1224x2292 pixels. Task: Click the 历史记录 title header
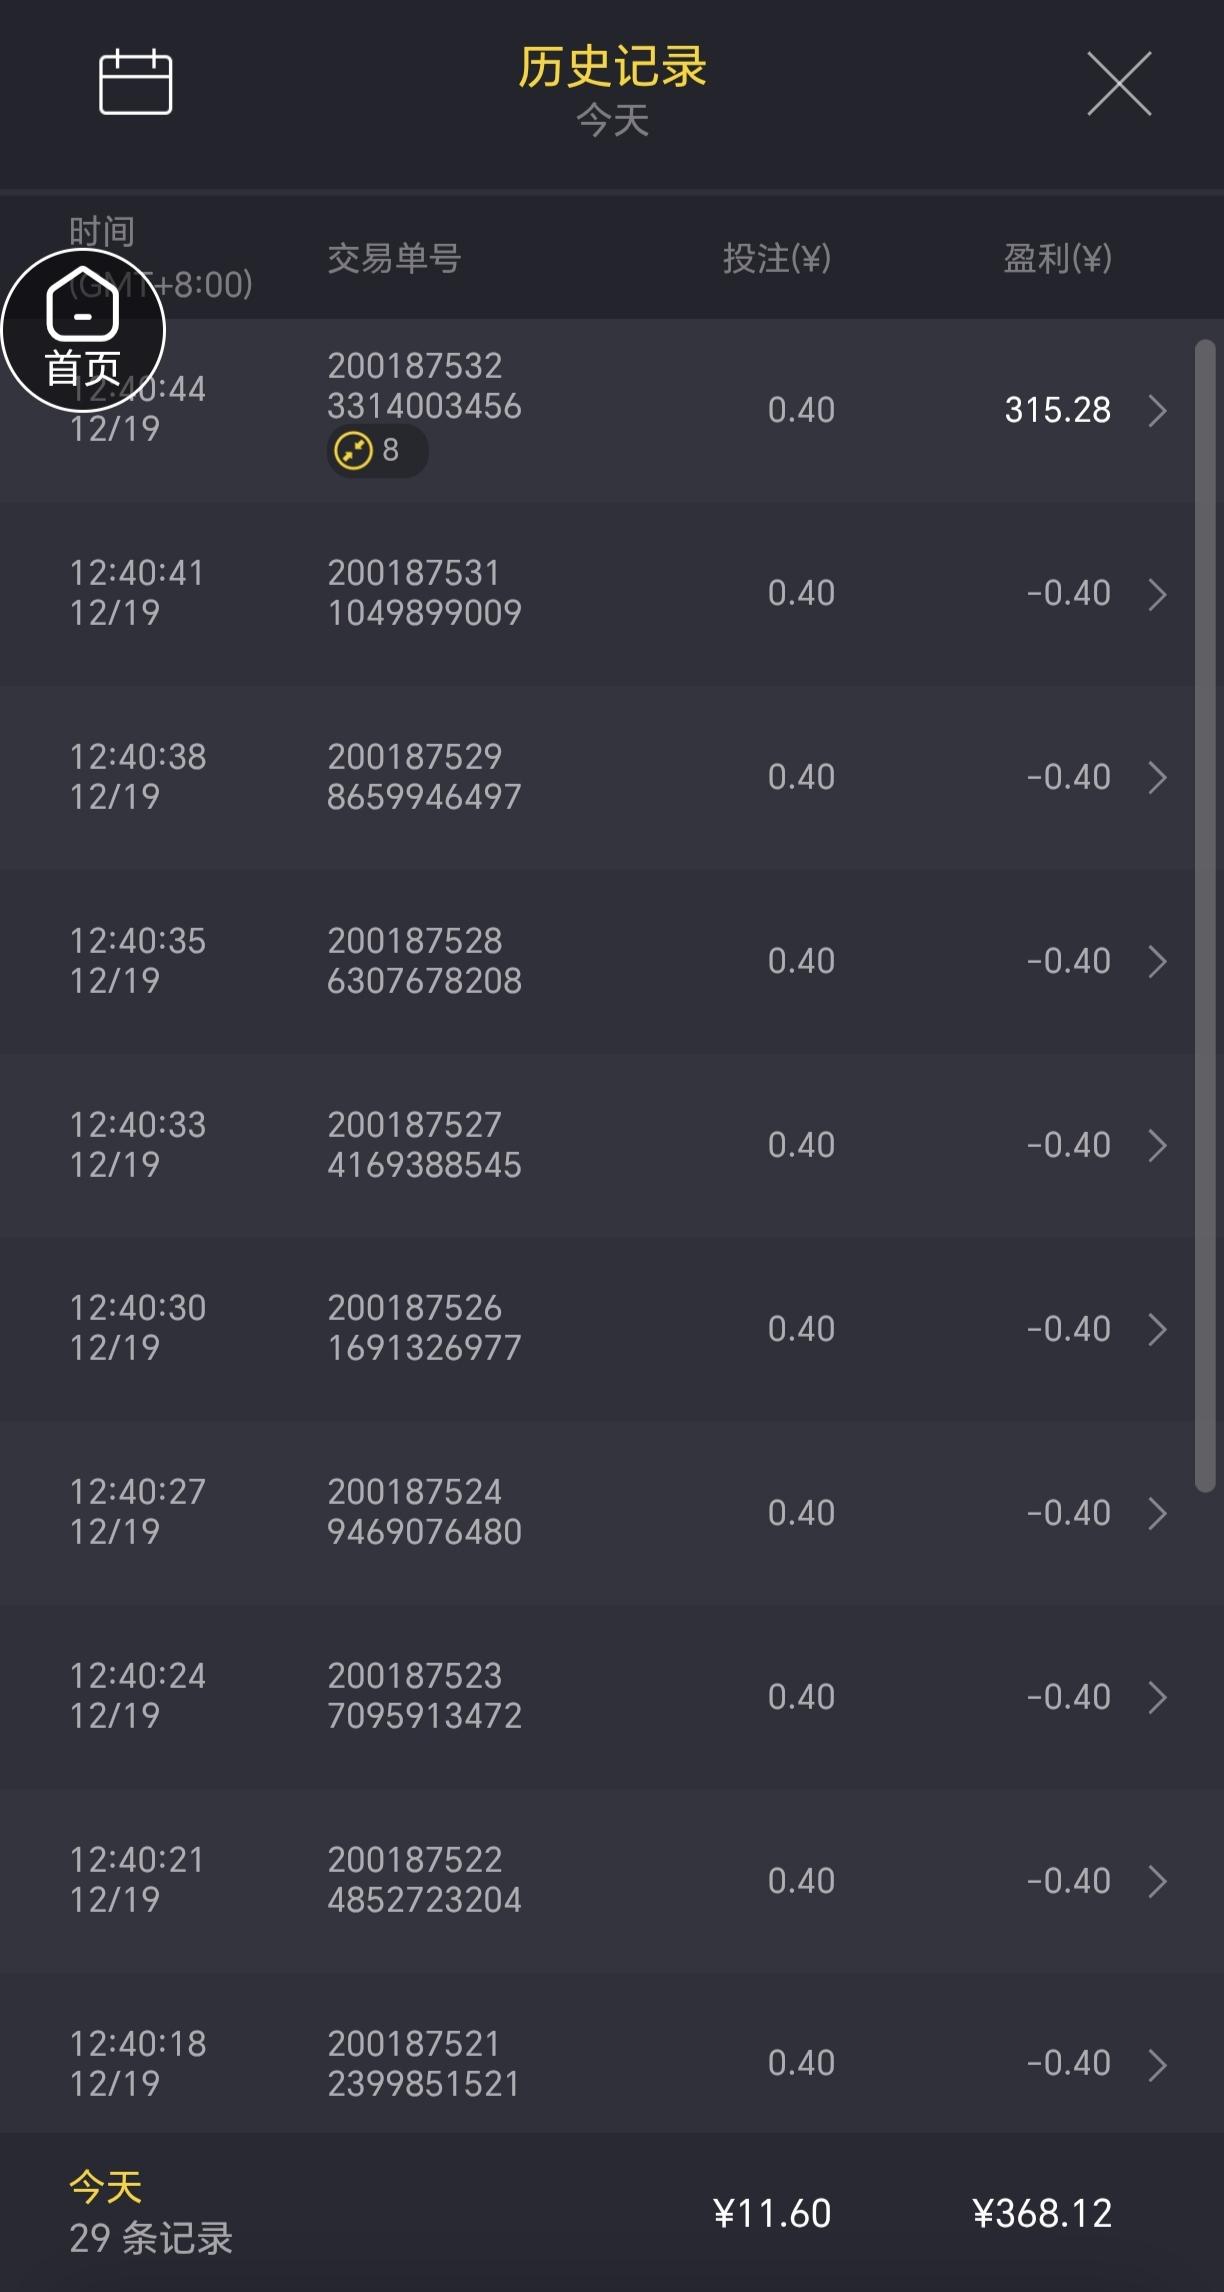click(612, 67)
